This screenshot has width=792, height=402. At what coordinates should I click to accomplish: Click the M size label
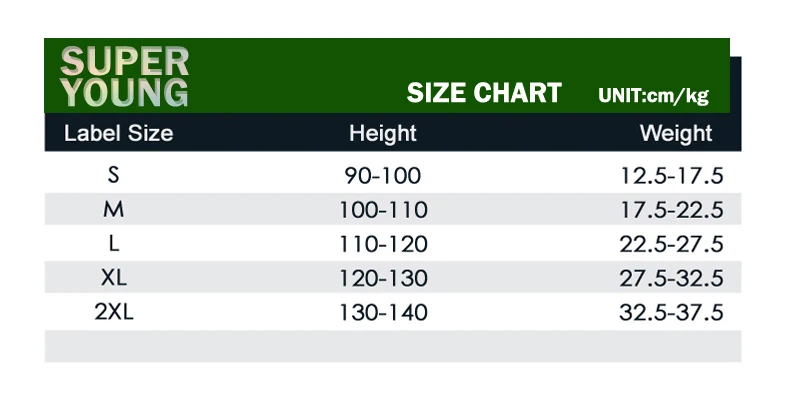pos(114,209)
